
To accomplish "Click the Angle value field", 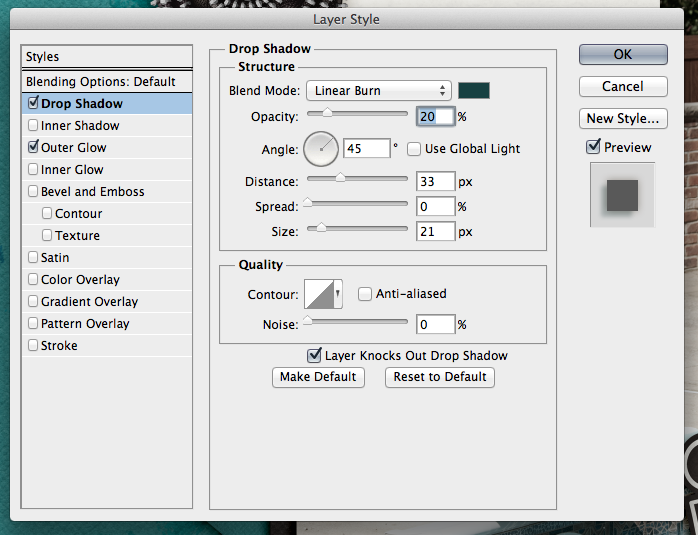I will [367, 148].
